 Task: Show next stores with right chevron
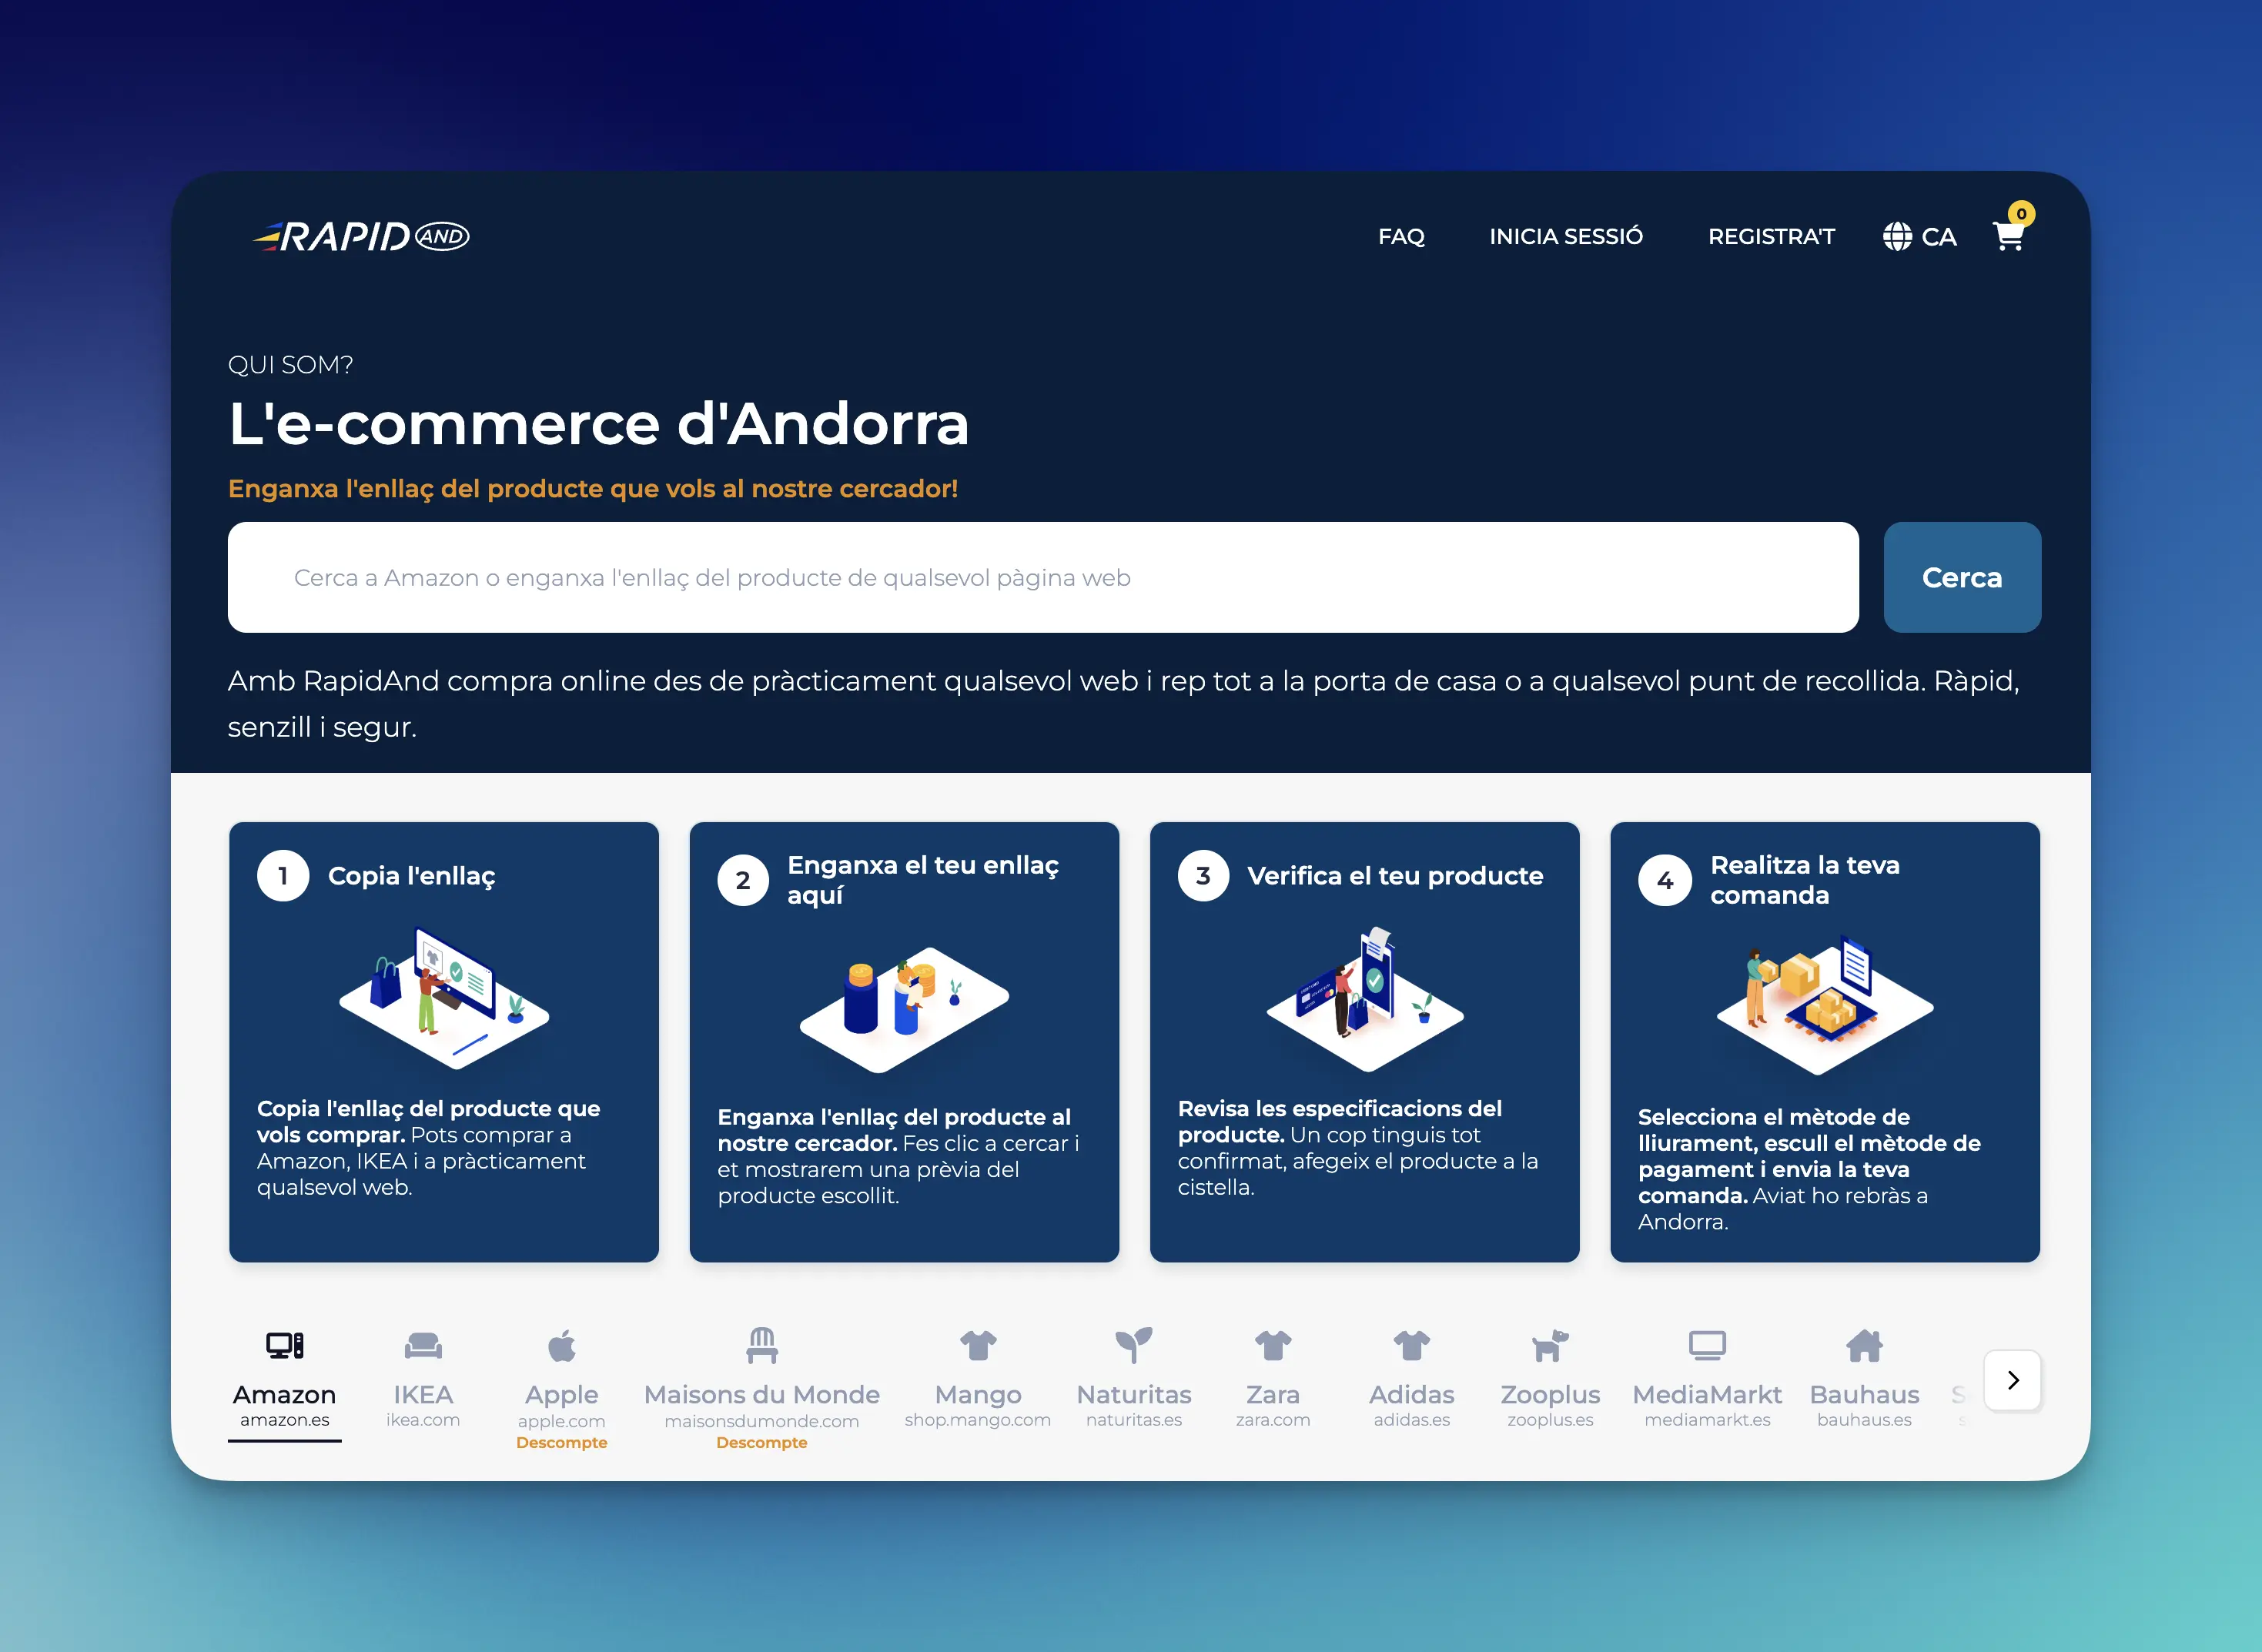pos(2013,1380)
